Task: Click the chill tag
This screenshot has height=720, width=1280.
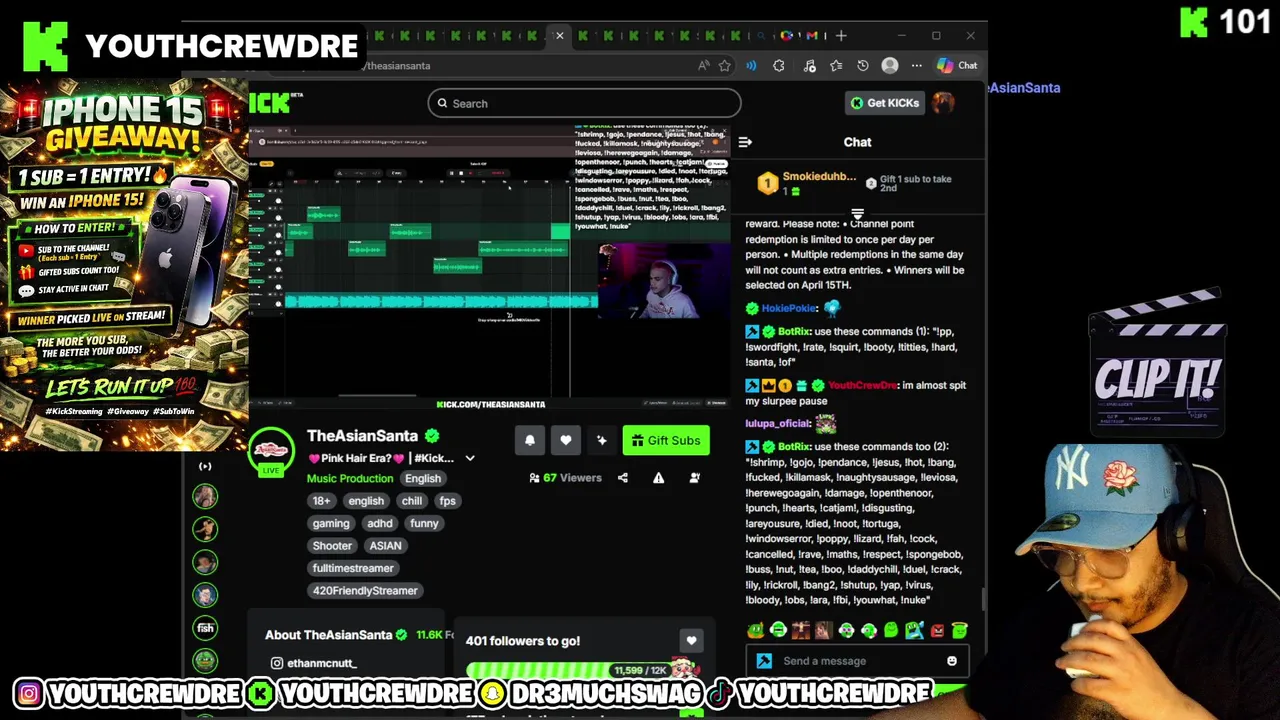Action: click(x=412, y=501)
